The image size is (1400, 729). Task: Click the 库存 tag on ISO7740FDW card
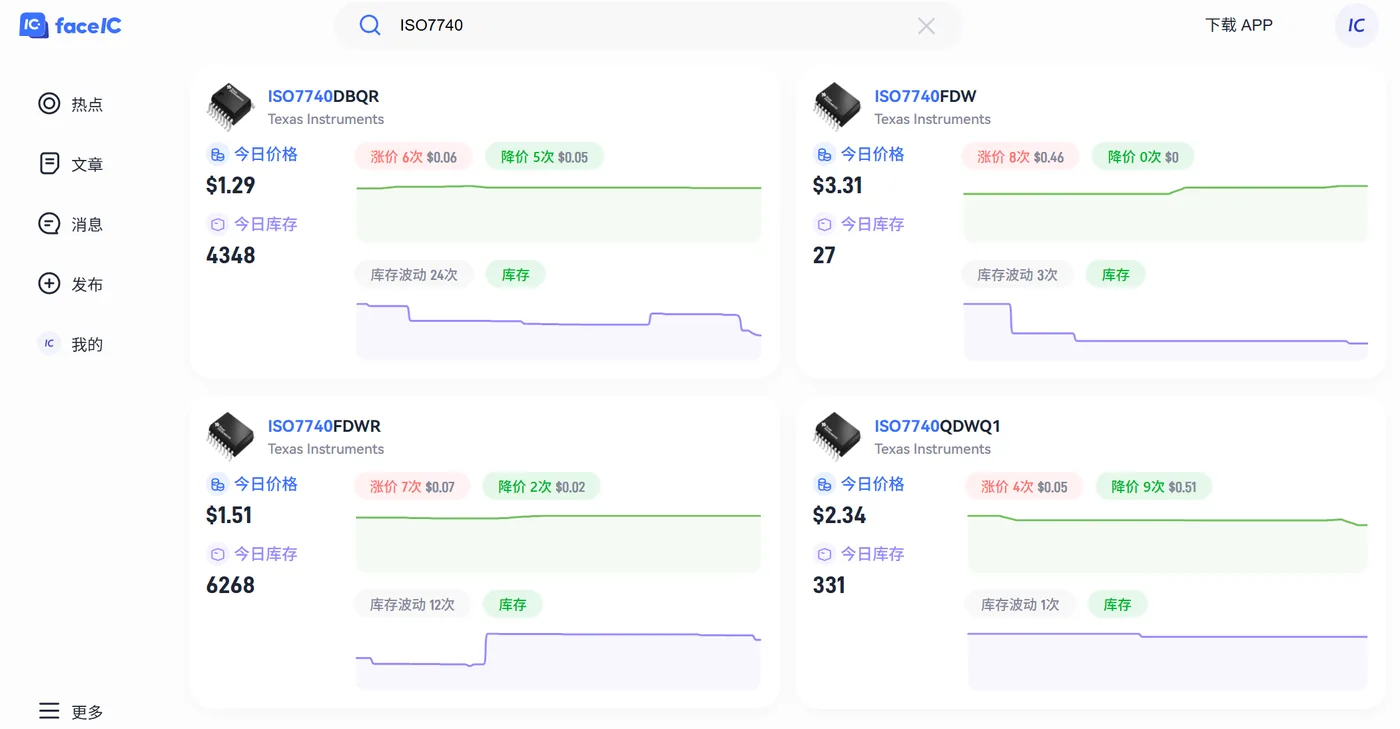coord(1116,274)
